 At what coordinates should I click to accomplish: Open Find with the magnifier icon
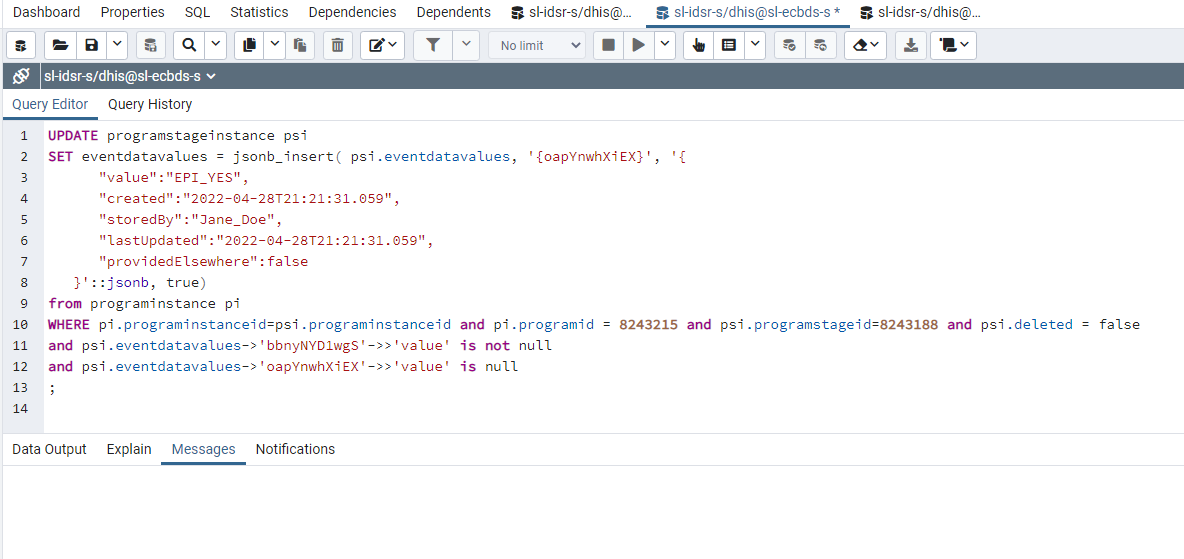tap(190, 45)
